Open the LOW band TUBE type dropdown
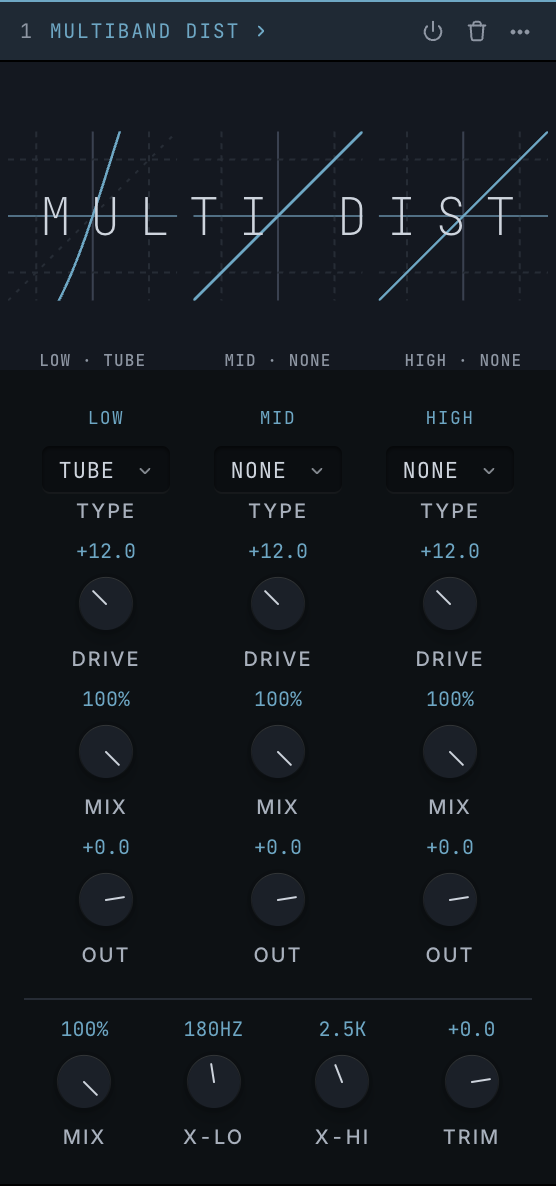The width and height of the screenshot is (556, 1186). click(x=106, y=470)
